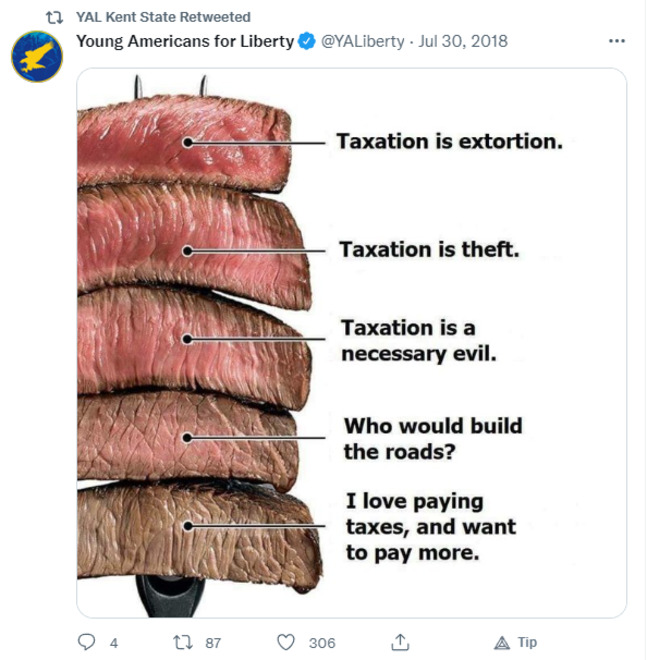The width and height of the screenshot is (647, 660).
Task: Click the reply count 4
Action: point(114,643)
